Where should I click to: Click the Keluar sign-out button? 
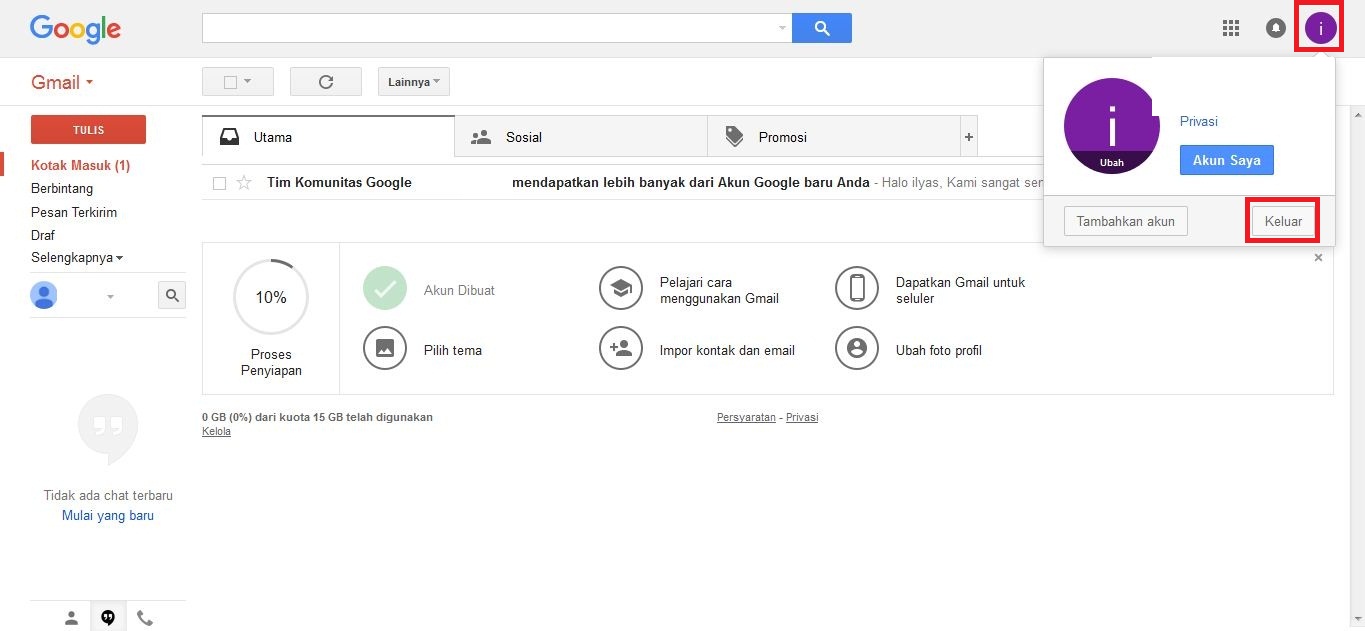pyautogui.click(x=1283, y=221)
